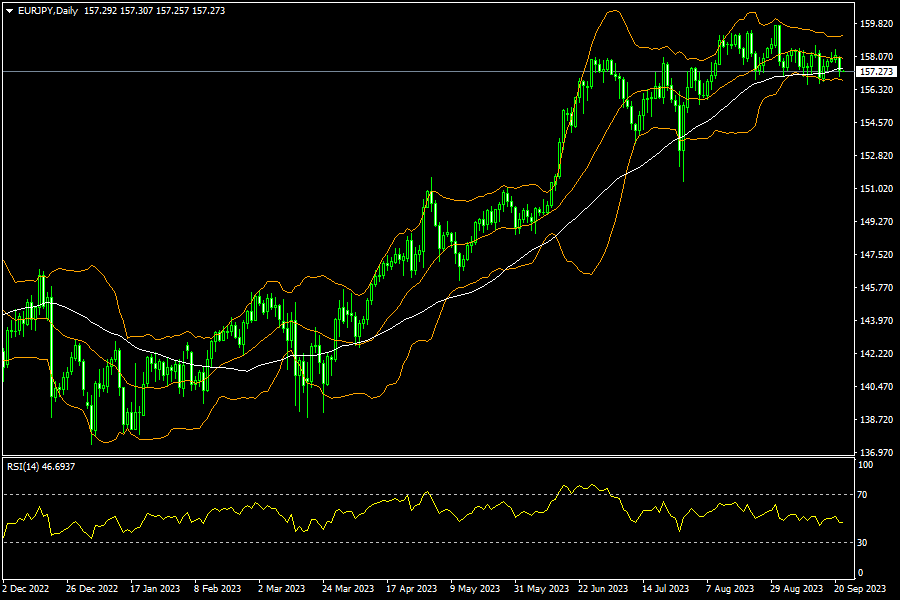Click the OHLC values 157.292 157.307 157.257 157.273
Image resolution: width=900 pixels, height=600 pixels.
(x=154, y=11)
